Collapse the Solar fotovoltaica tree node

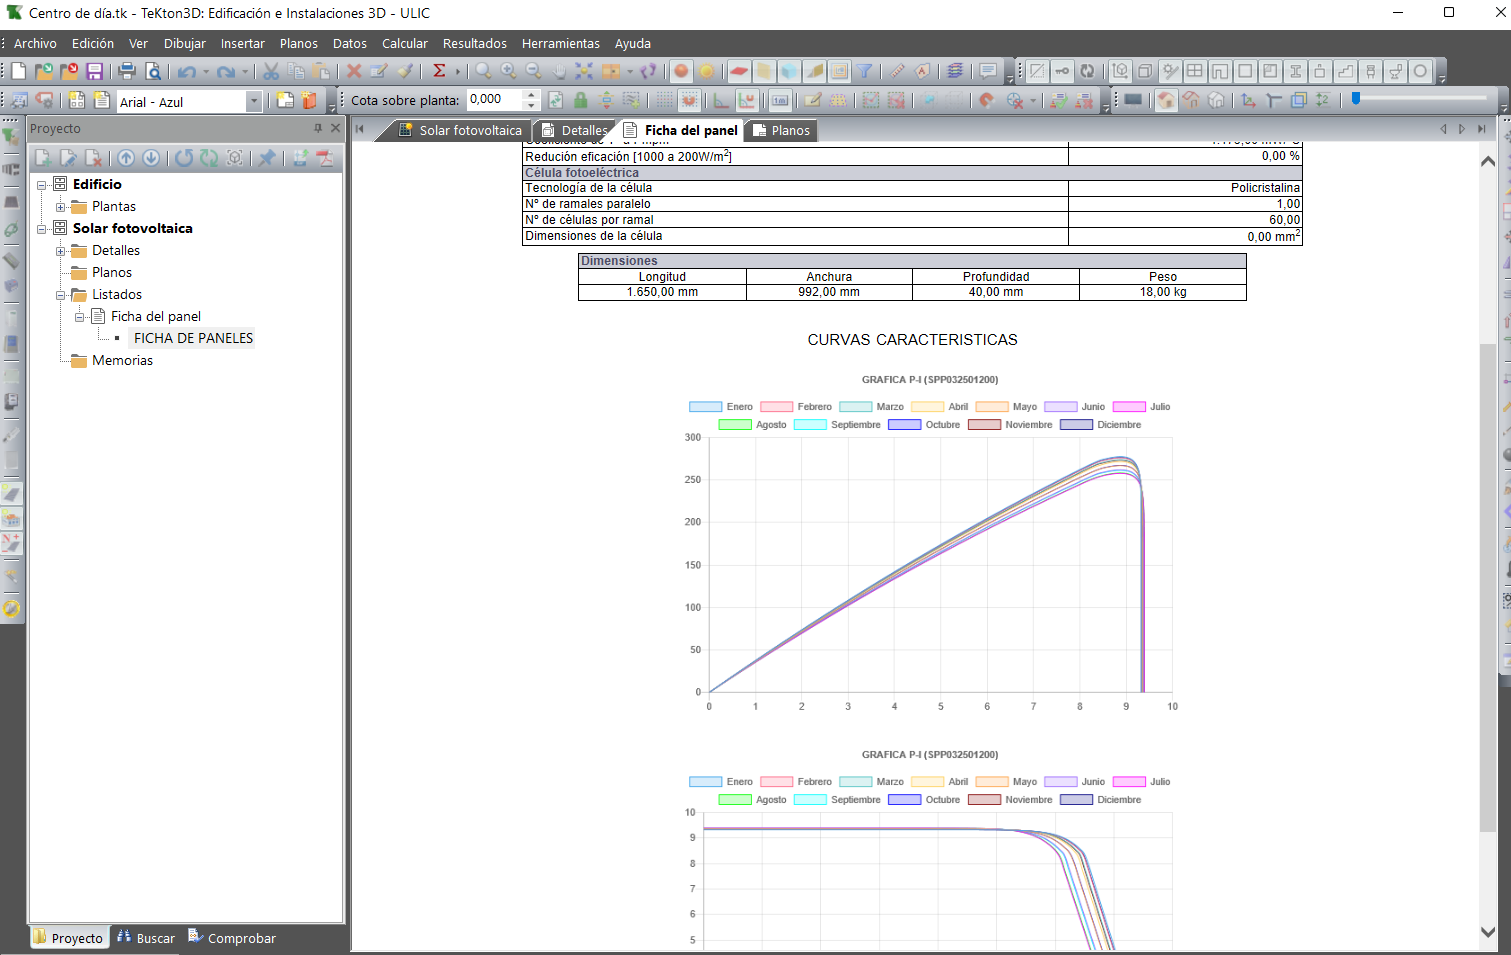point(42,229)
